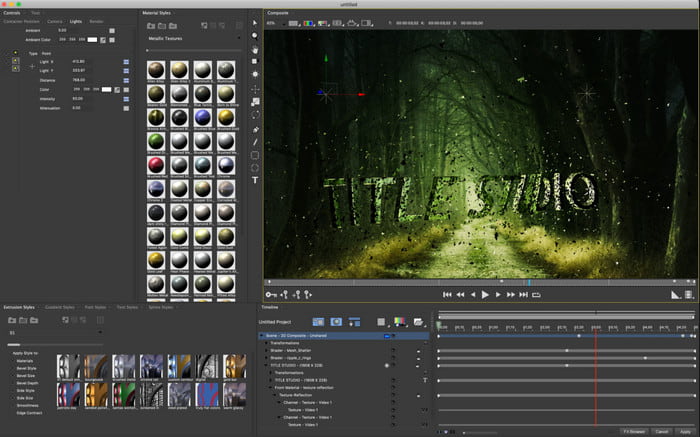This screenshot has width=700, height=437.
Task: Choose the Zoom magnifier tool
Action: pyautogui.click(x=255, y=34)
